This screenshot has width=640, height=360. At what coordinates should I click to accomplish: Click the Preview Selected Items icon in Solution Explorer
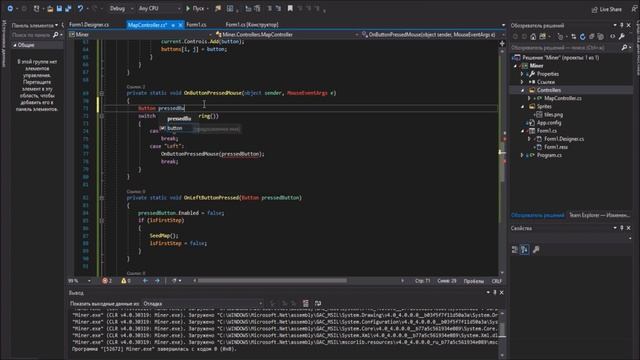click(613, 37)
